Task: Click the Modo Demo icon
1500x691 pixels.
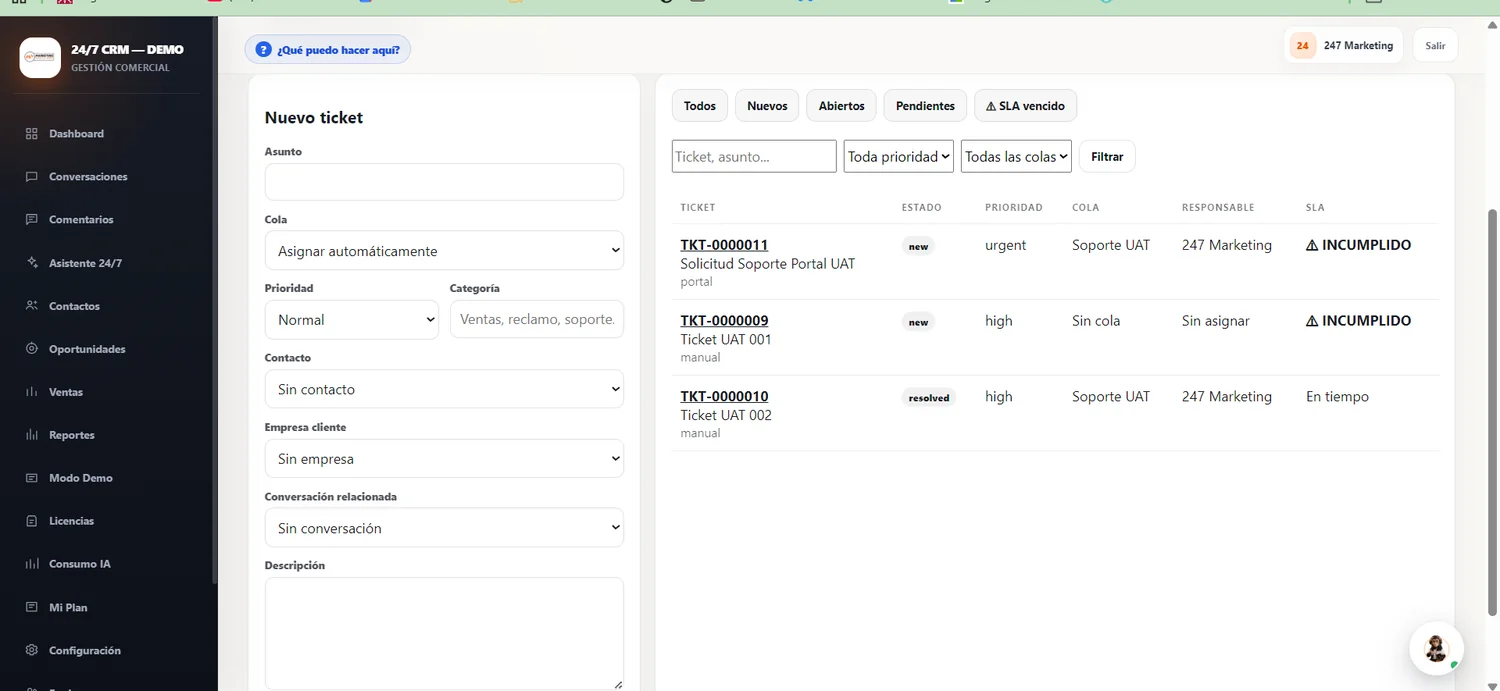Action: coord(32,478)
